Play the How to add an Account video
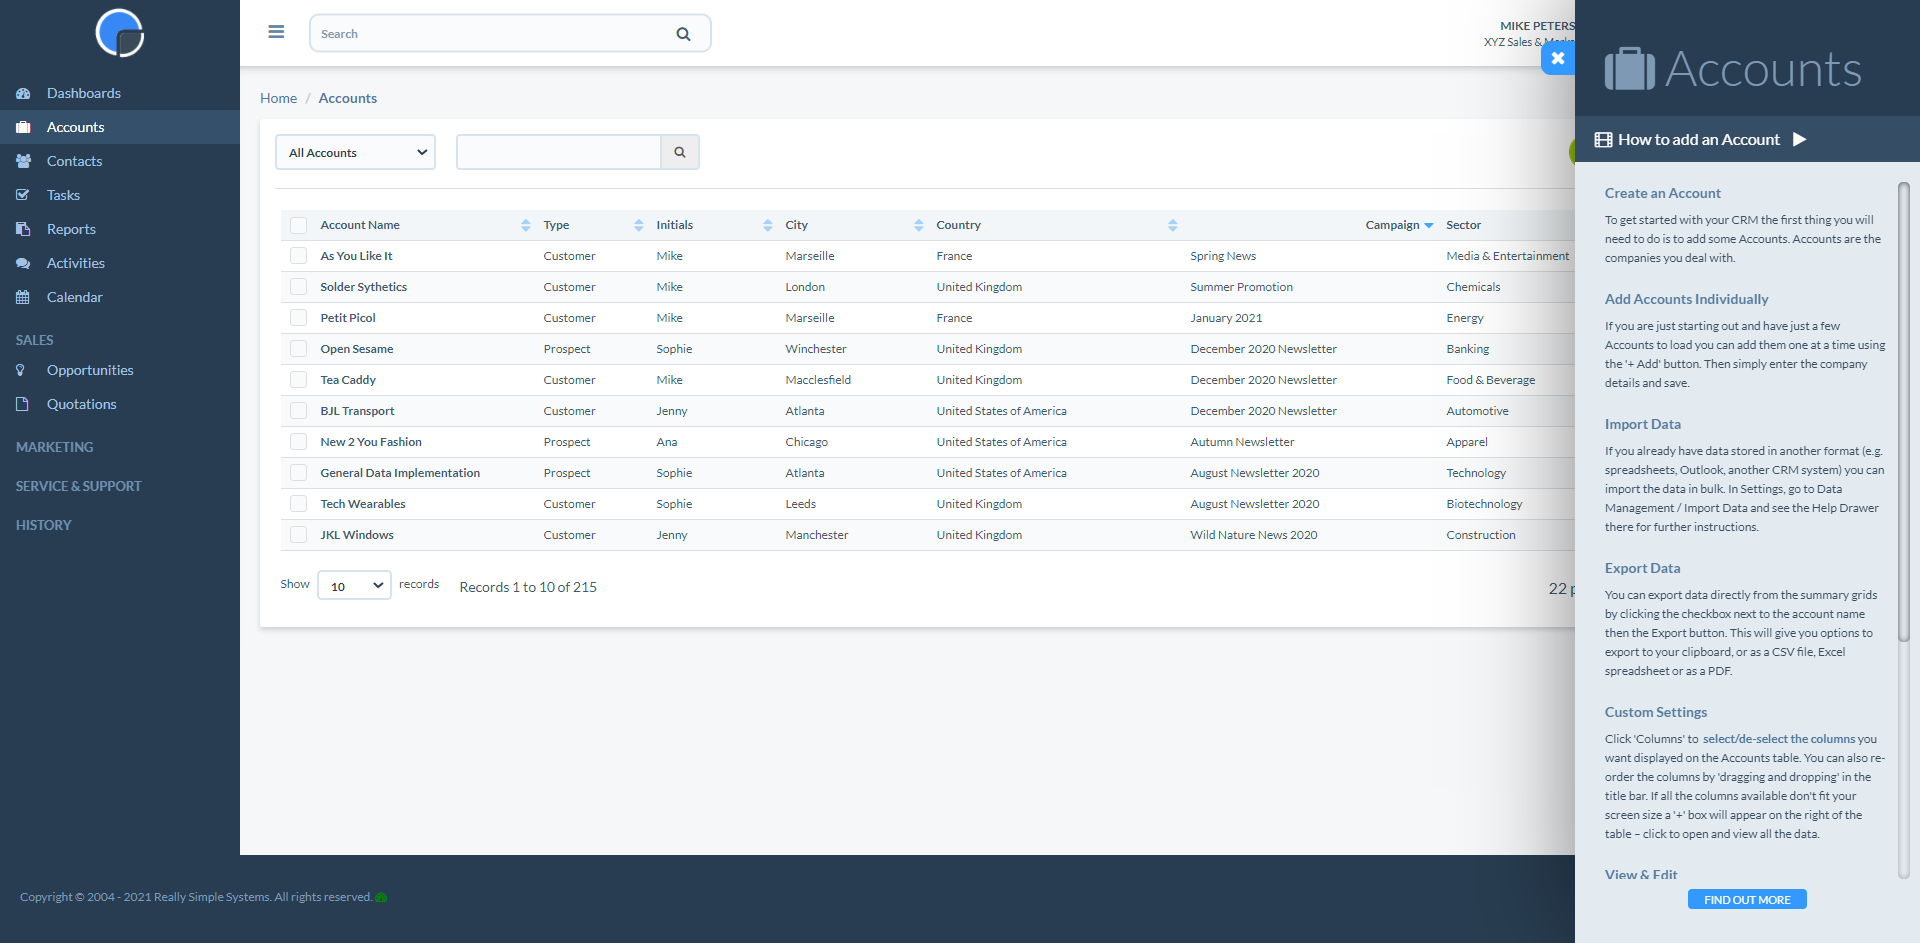The image size is (1920, 943). point(1799,139)
